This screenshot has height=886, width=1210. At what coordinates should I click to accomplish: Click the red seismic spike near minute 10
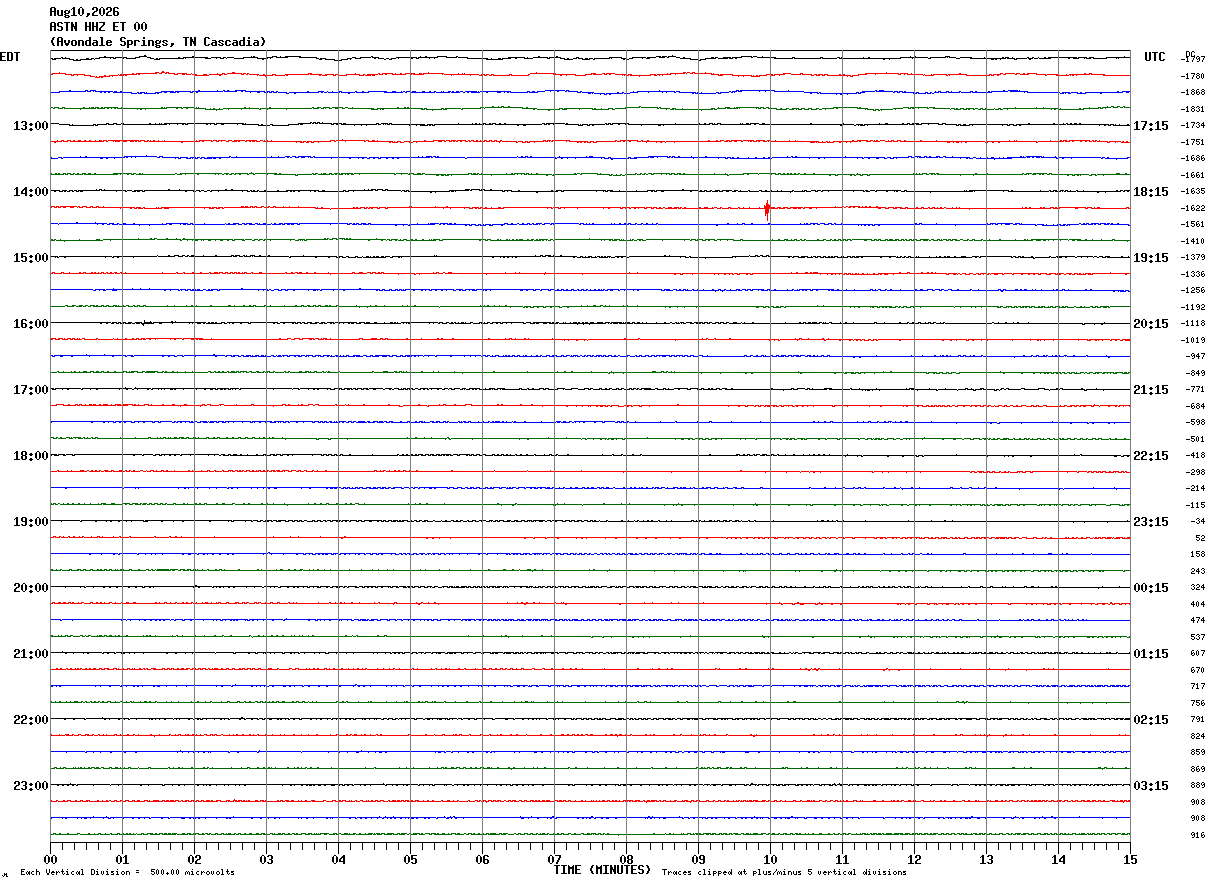pyautogui.click(x=767, y=209)
